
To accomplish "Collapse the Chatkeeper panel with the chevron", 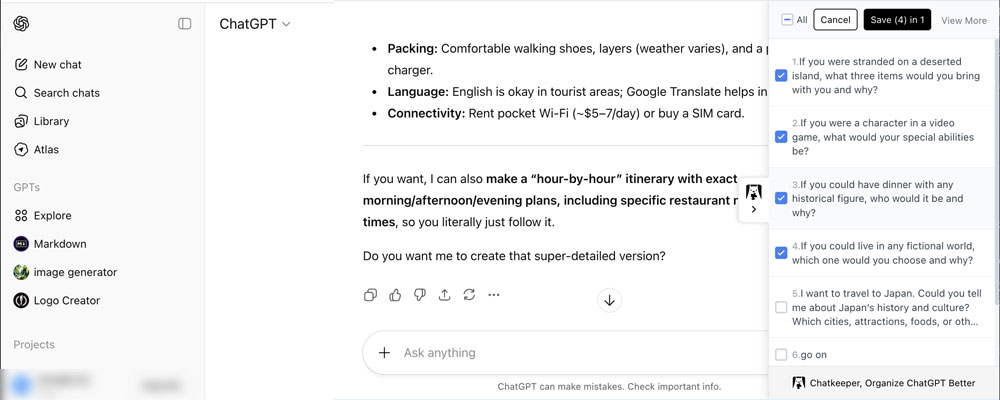I will click(753, 209).
